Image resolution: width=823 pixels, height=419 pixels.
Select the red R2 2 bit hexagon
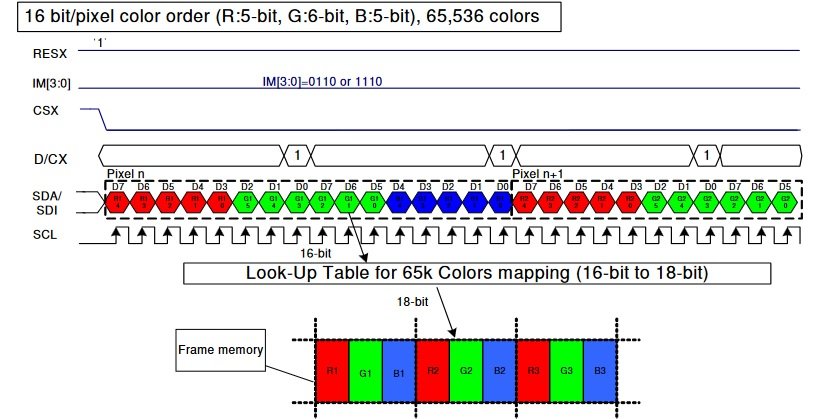pyautogui.click(x=577, y=202)
